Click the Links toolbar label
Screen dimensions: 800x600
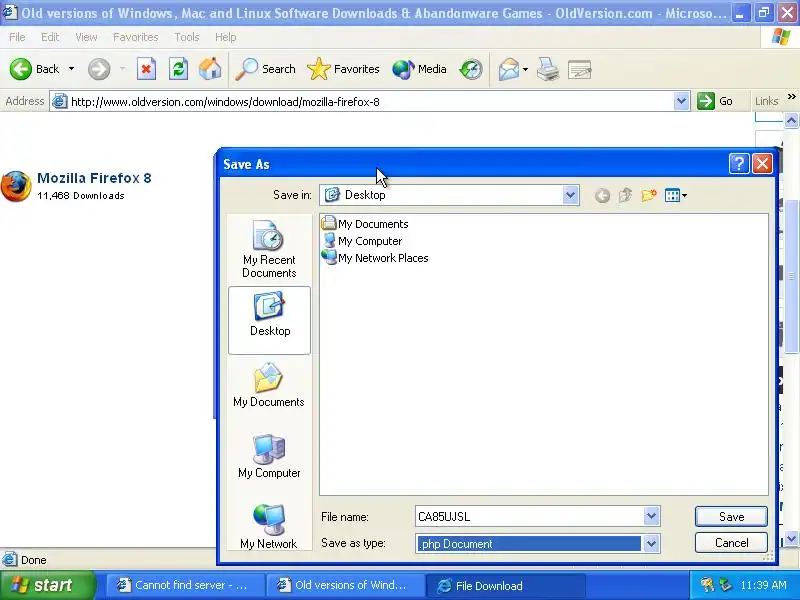pos(766,102)
